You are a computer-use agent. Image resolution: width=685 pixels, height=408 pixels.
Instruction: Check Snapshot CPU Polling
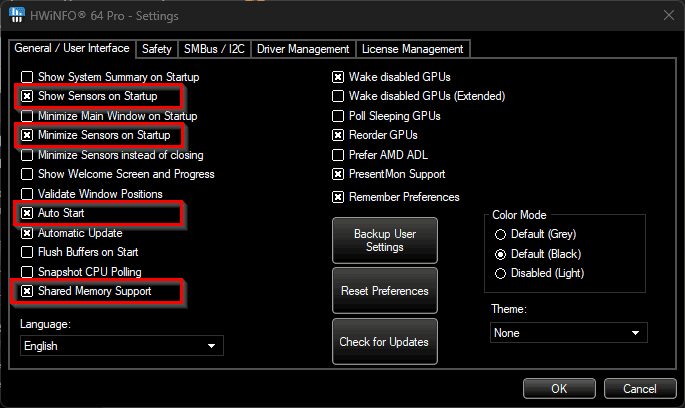point(27,272)
